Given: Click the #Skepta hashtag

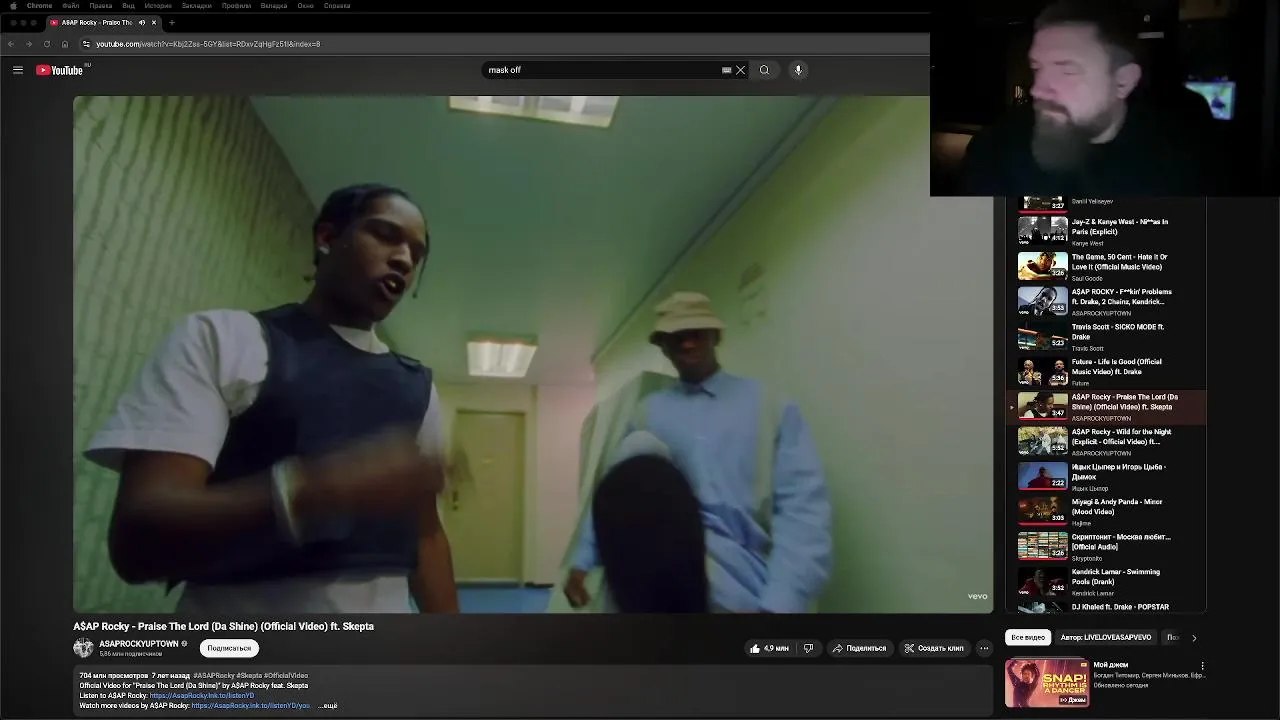Looking at the screenshot, I should [250, 676].
